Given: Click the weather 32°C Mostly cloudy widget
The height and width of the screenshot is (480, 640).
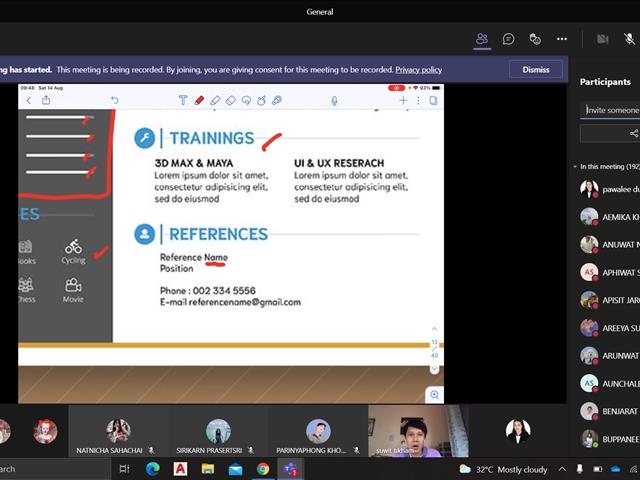Looking at the screenshot, I should (503, 469).
